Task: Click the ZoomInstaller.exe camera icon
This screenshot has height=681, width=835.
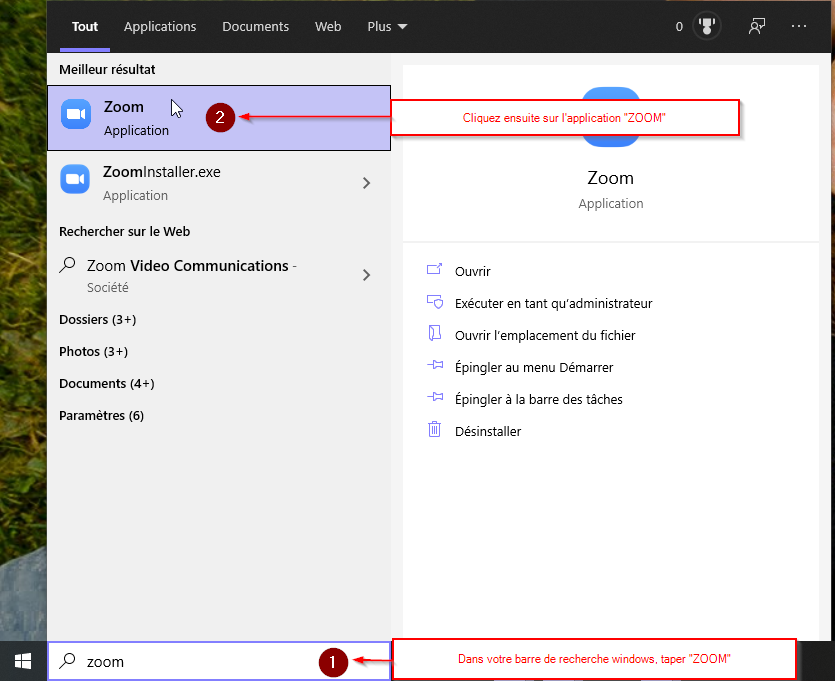Action: (x=76, y=180)
